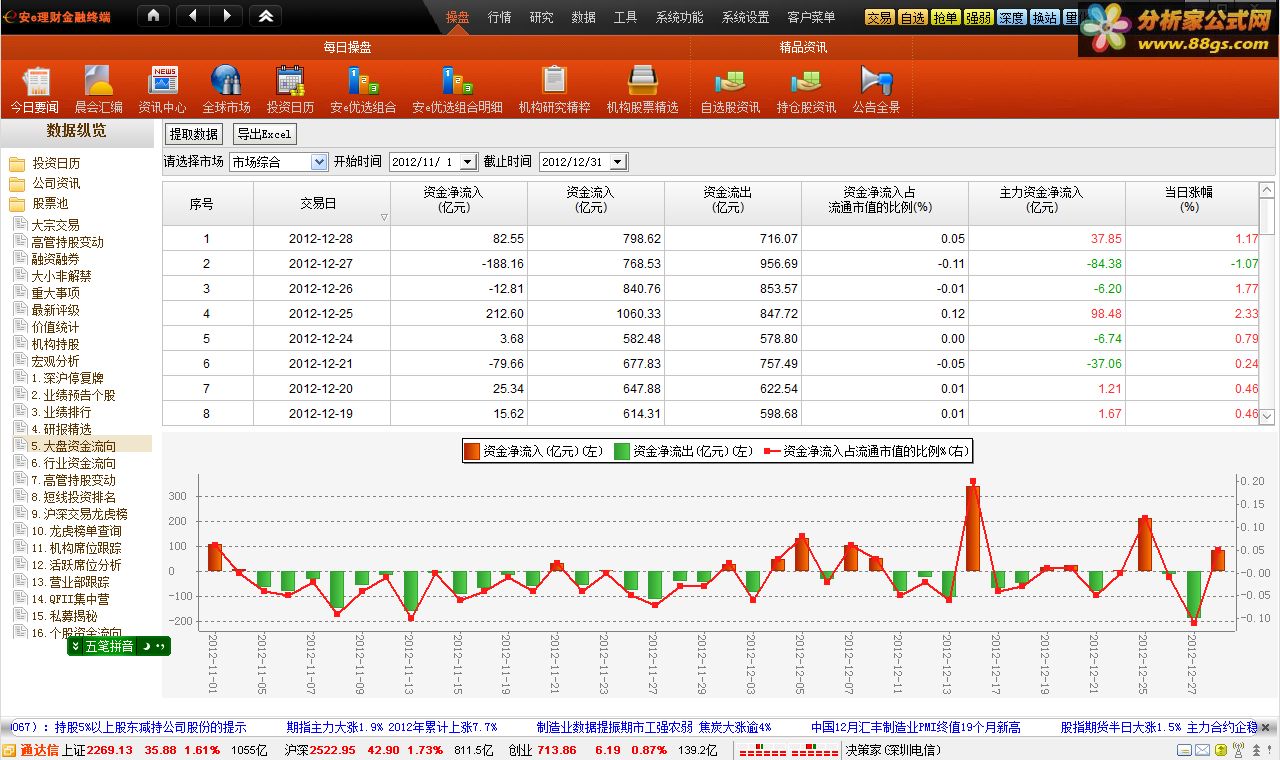Click the 抢单 quick button

point(945,17)
